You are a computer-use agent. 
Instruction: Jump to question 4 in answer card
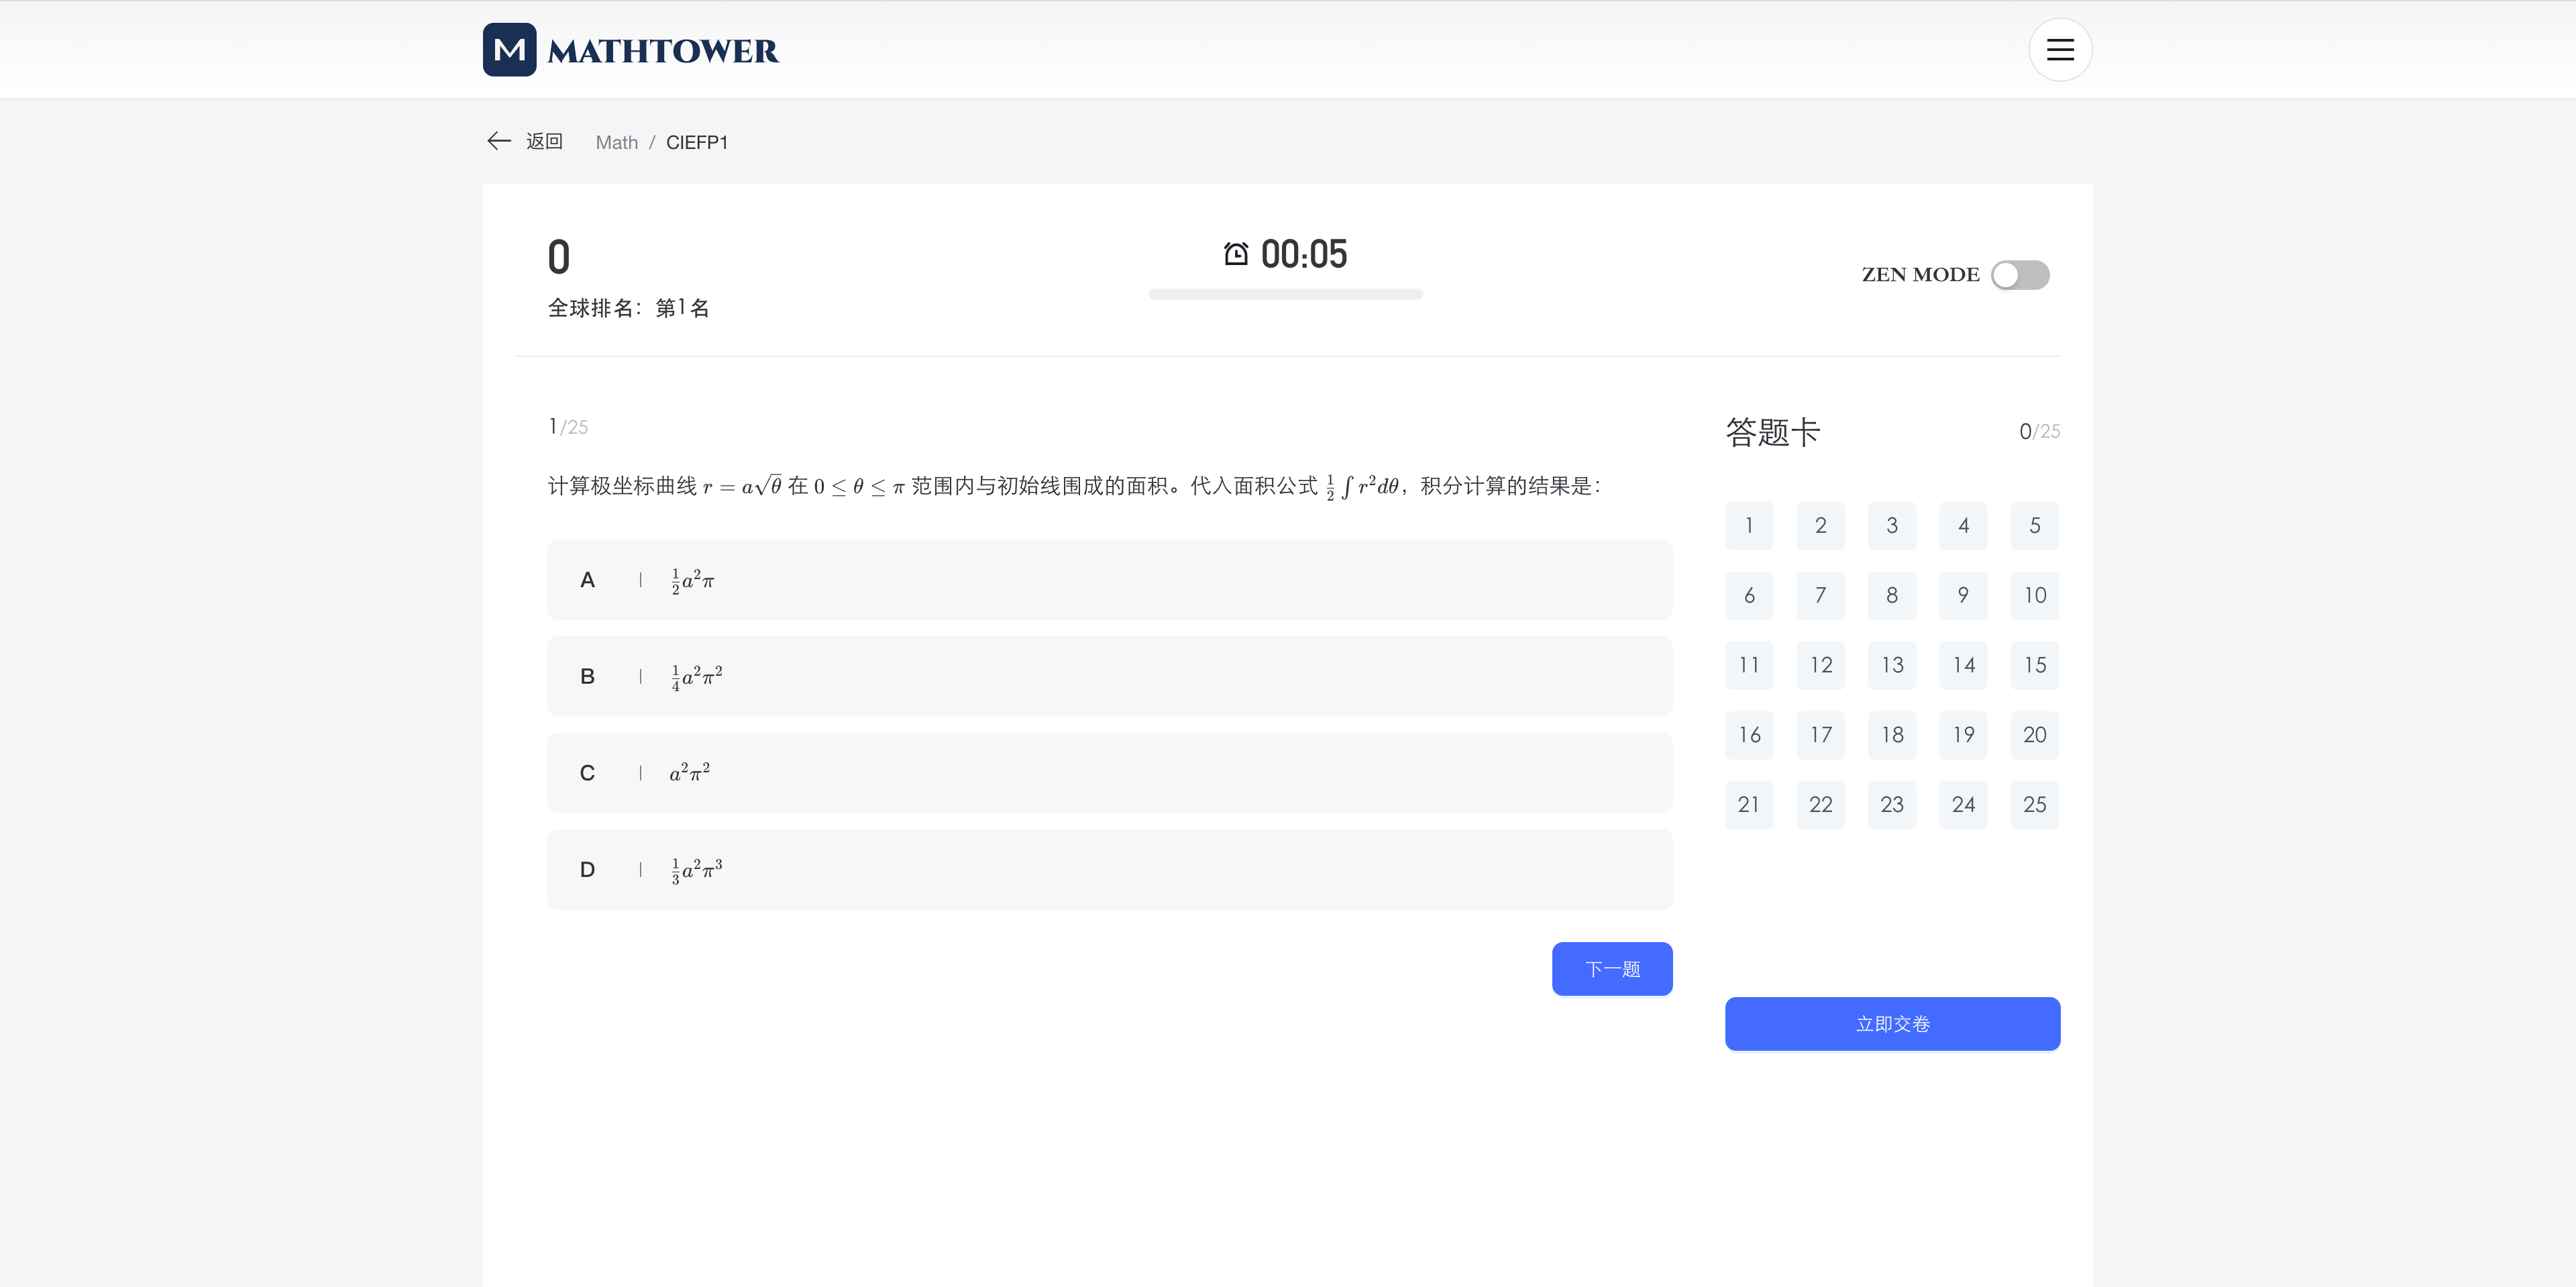click(1963, 526)
